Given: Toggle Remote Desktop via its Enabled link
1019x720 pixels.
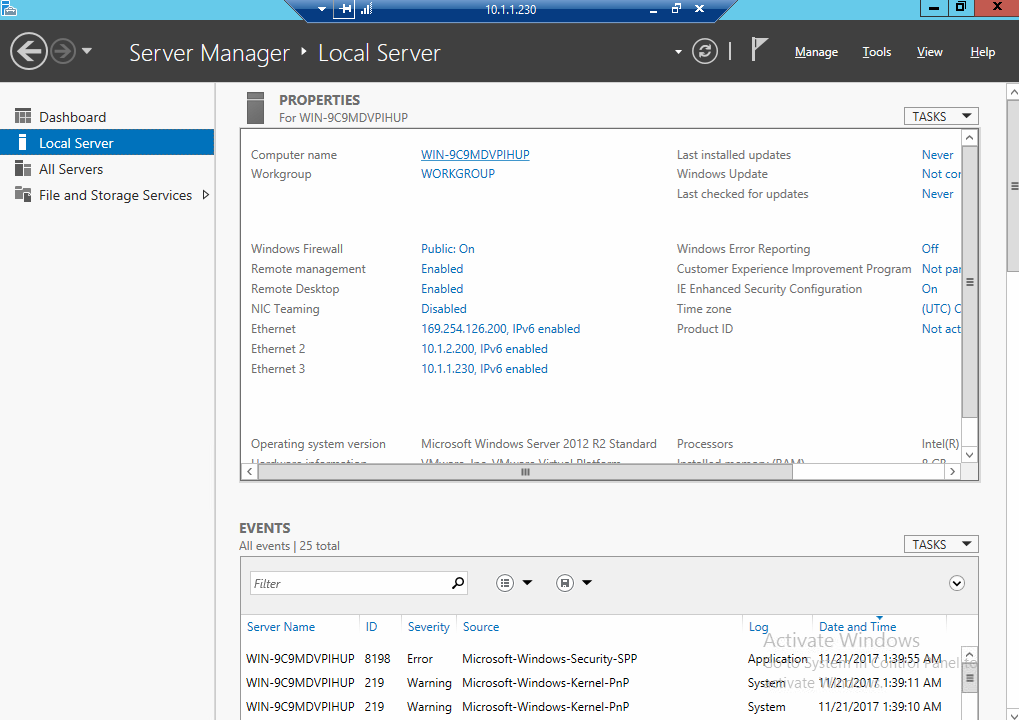Looking at the screenshot, I should (x=441, y=288).
